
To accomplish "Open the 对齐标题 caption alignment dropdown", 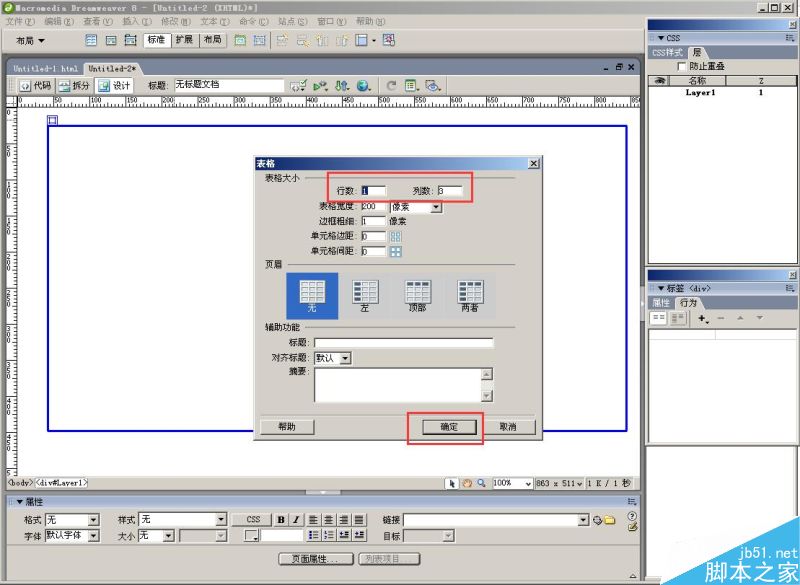I will click(345, 357).
